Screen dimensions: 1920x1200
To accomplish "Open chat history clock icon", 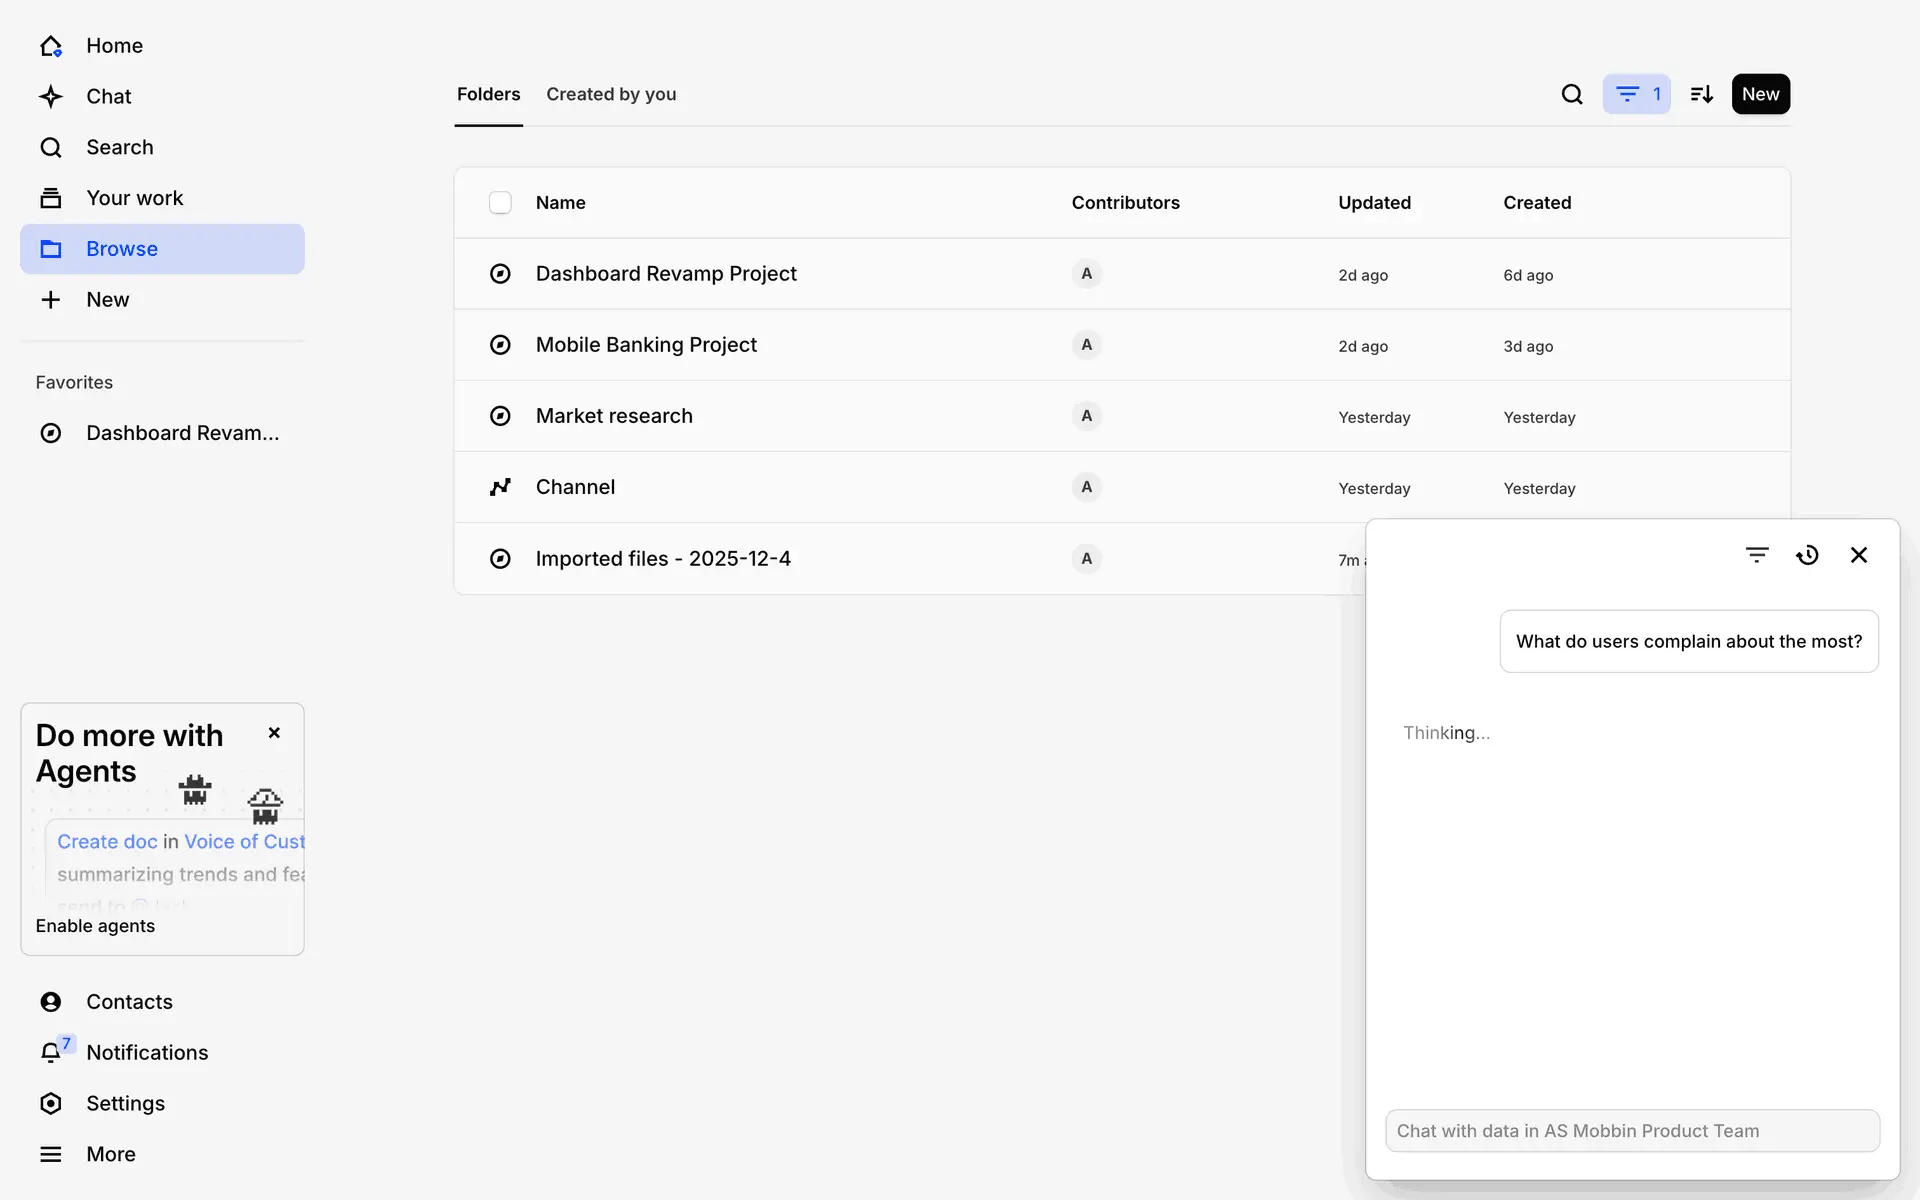I will tap(1807, 555).
